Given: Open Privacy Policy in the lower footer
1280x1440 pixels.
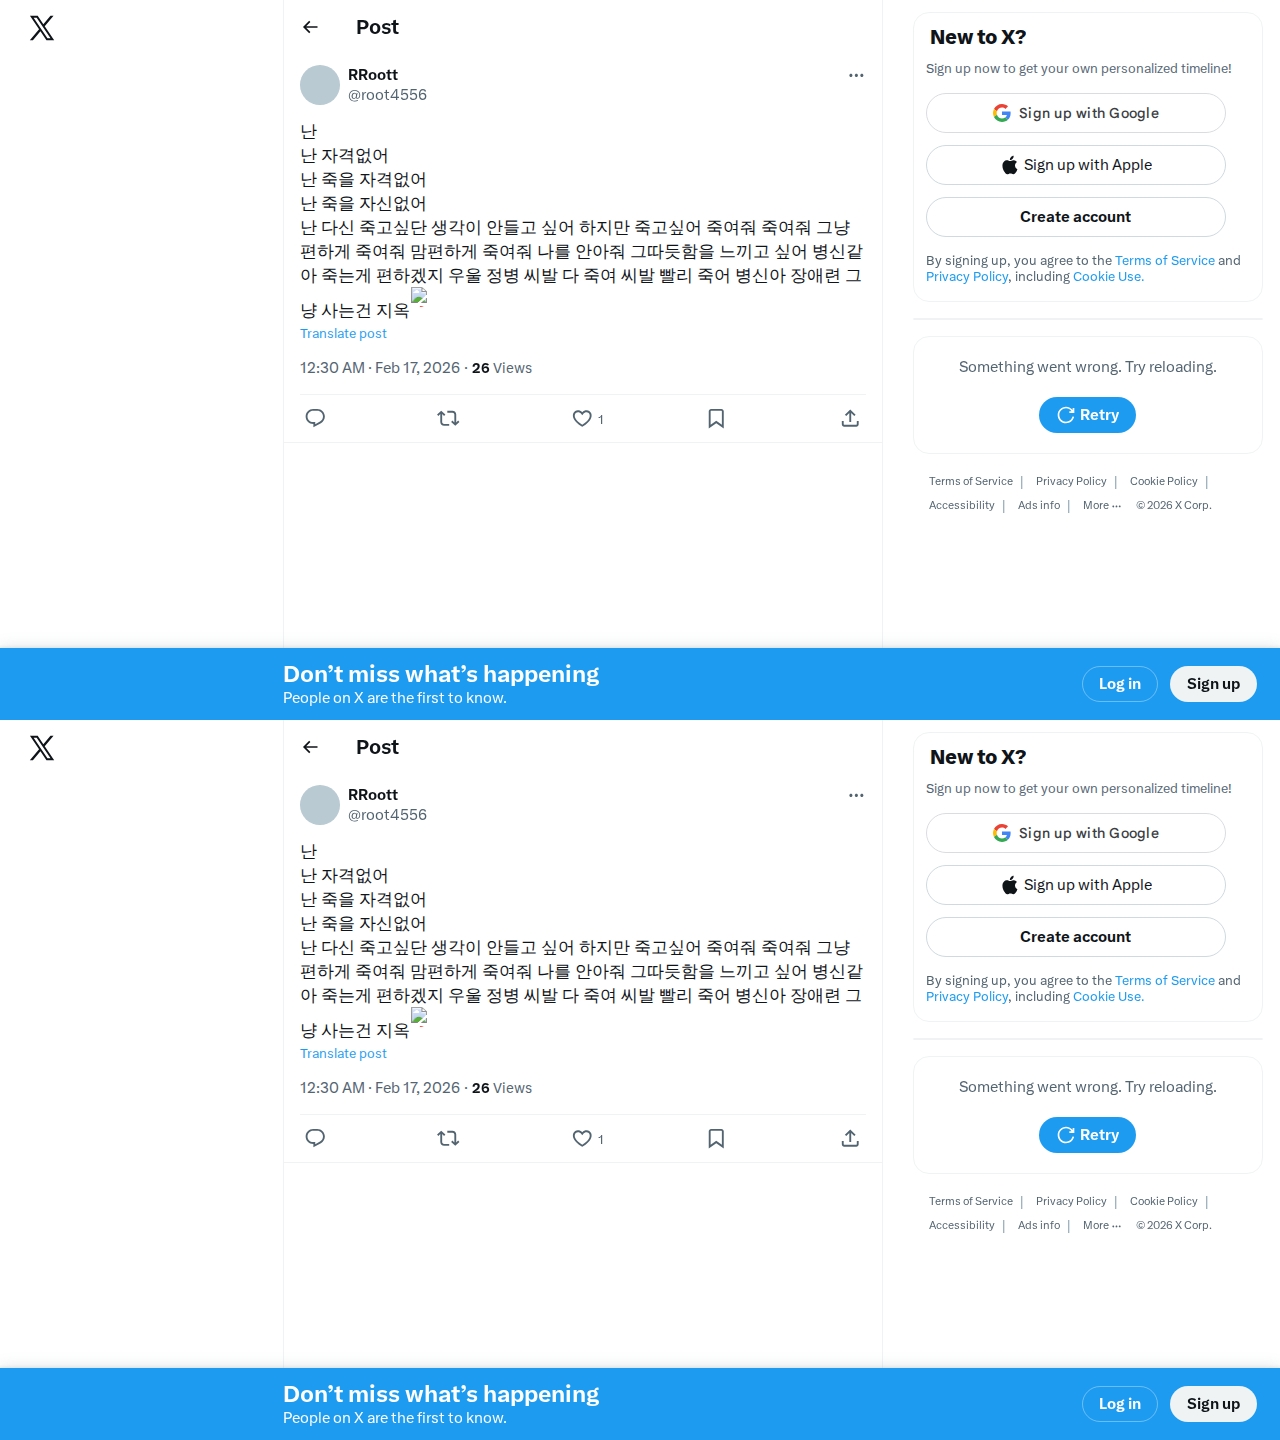Looking at the screenshot, I should [x=1071, y=1201].
